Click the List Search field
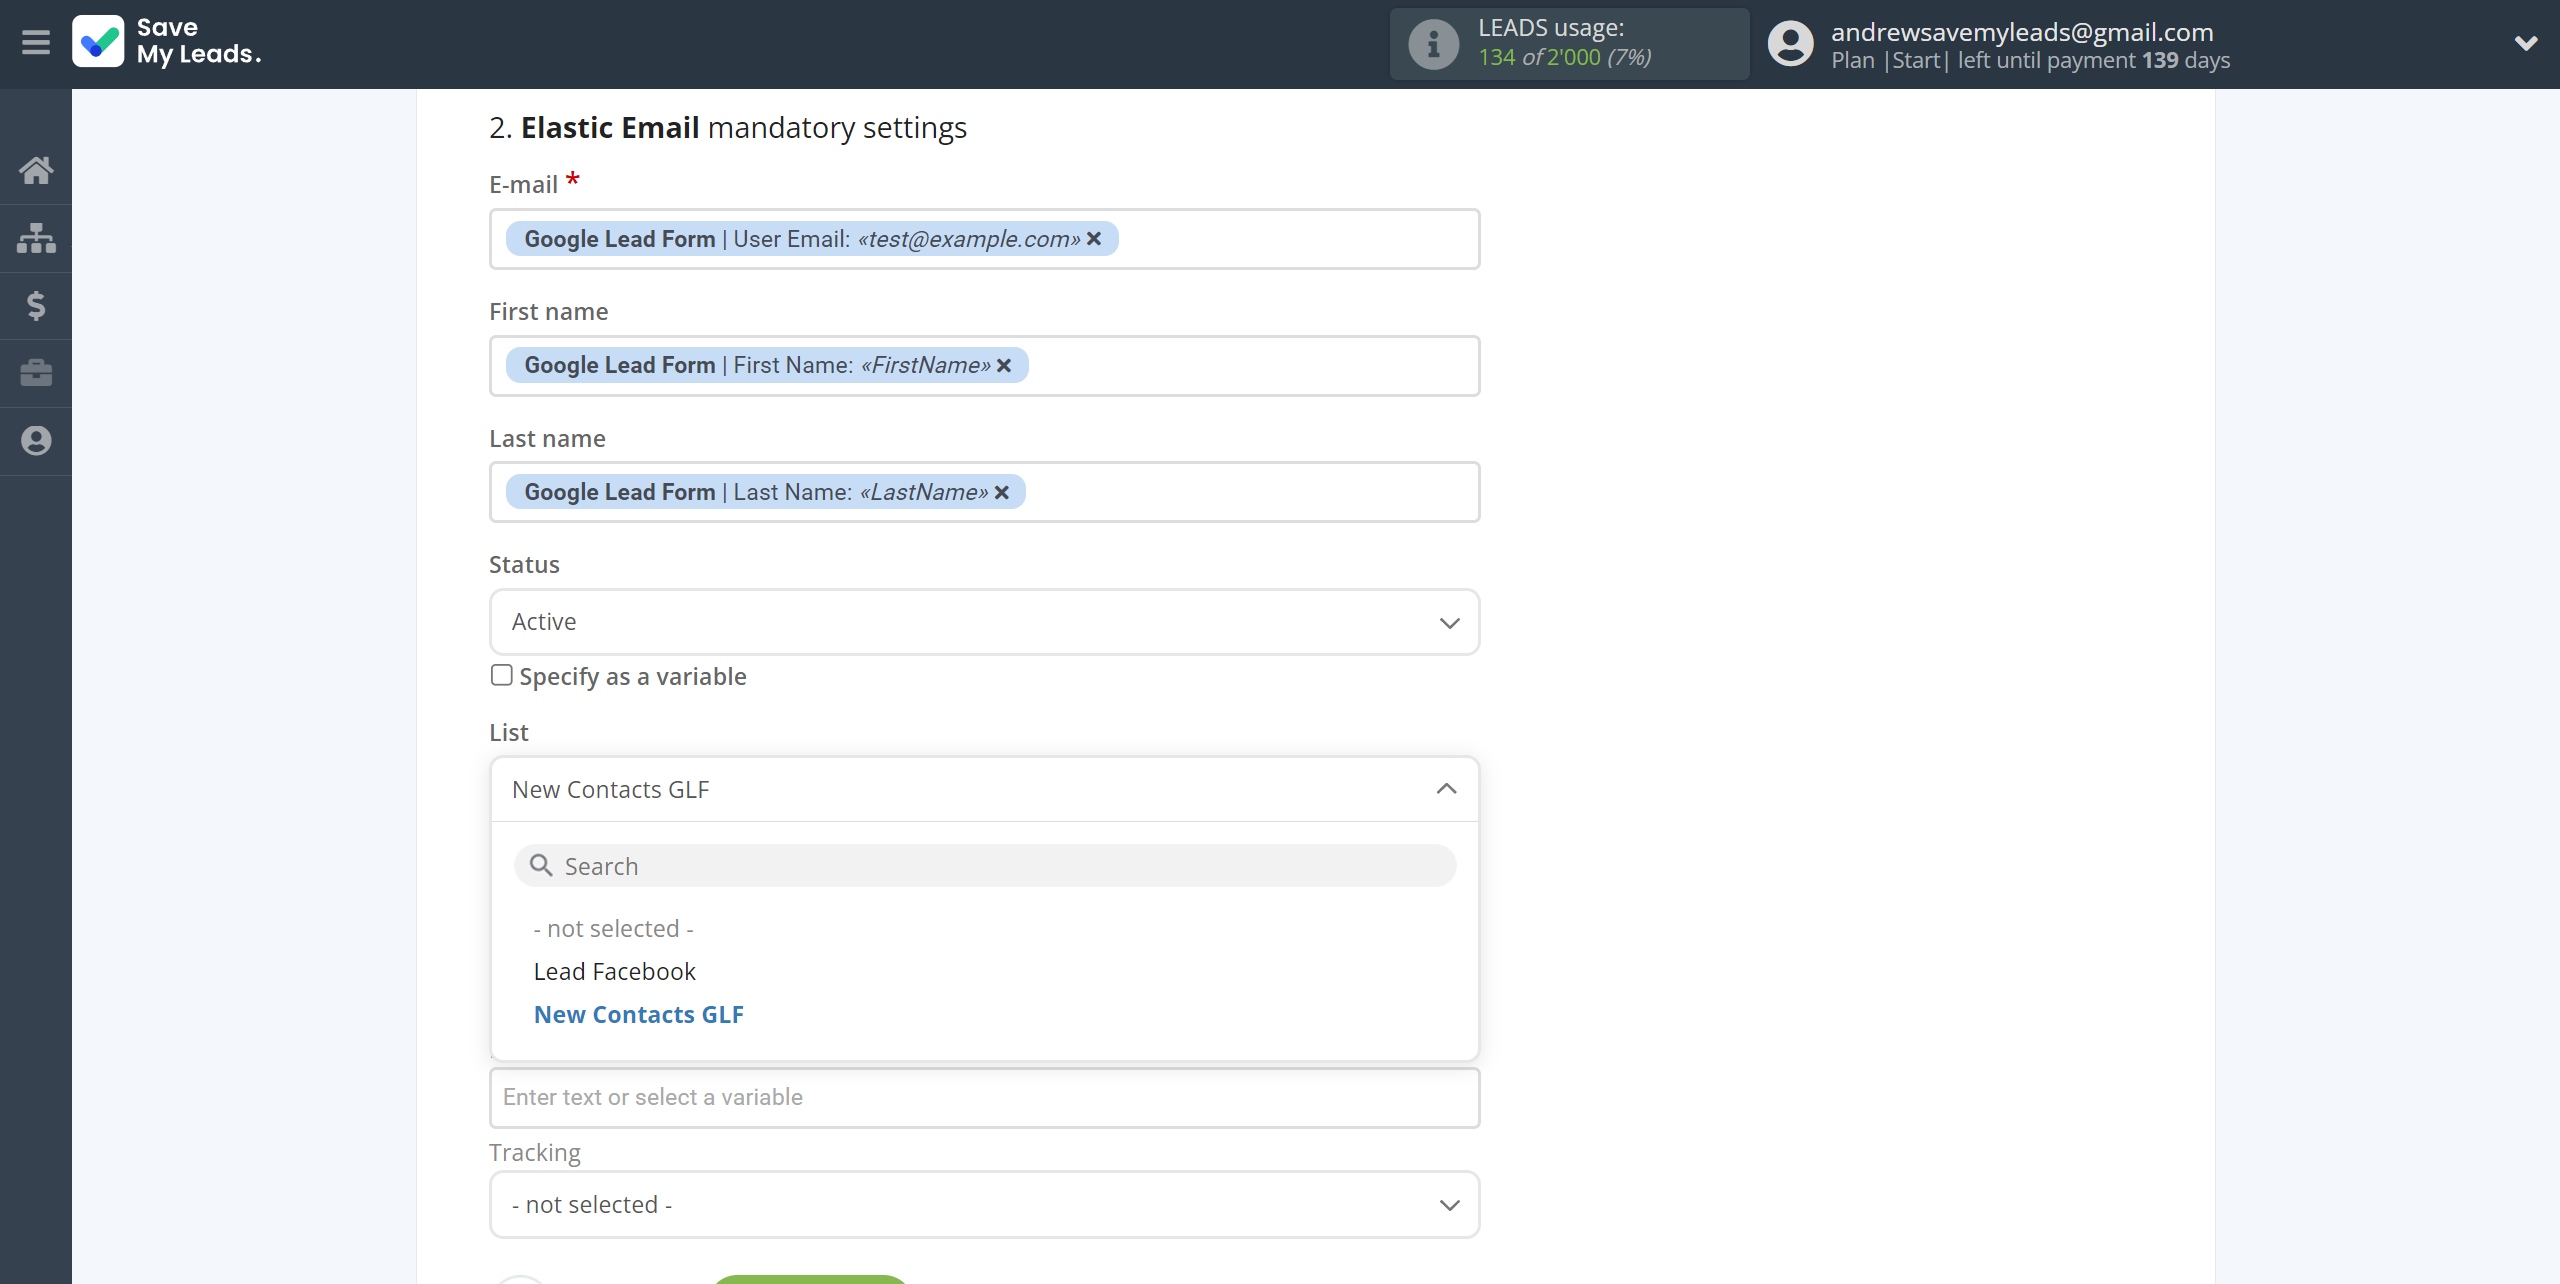 pyautogui.click(x=984, y=866)
